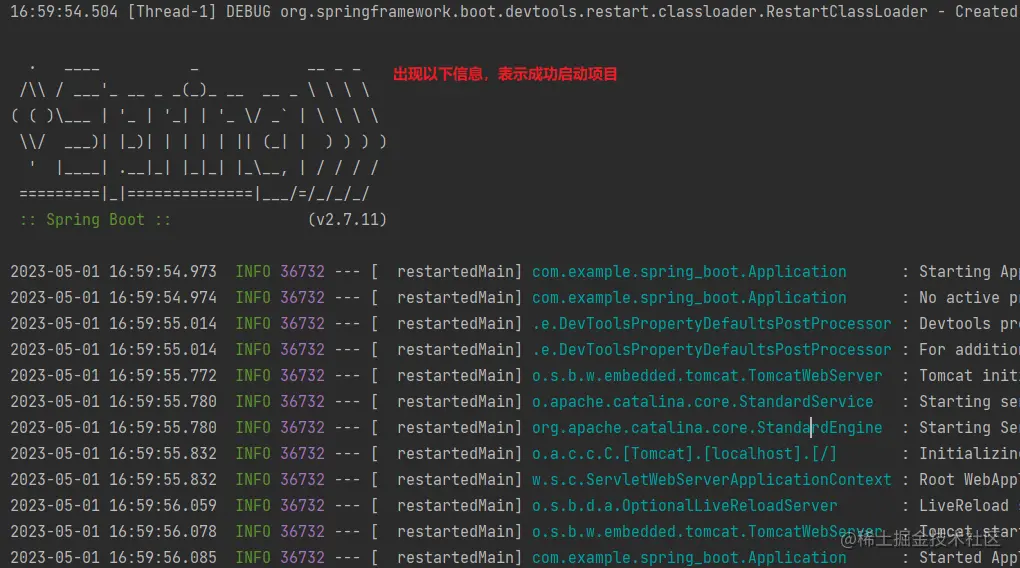The image size is (1020, 568).
Task: Click the 'Starting se' message after StandardService
Action: click(x=969, y=402)
